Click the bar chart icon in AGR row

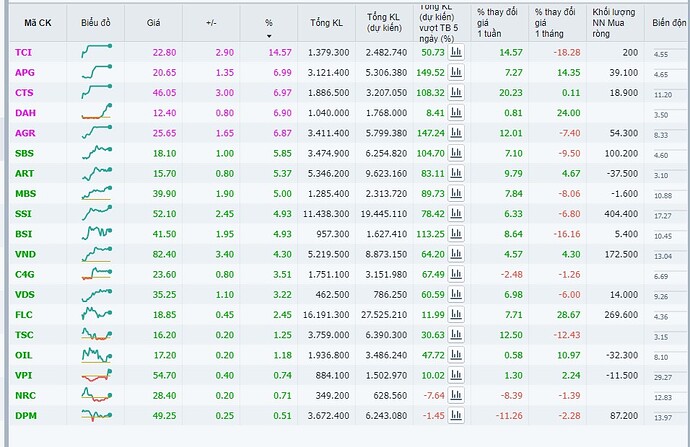click(456, 133)
